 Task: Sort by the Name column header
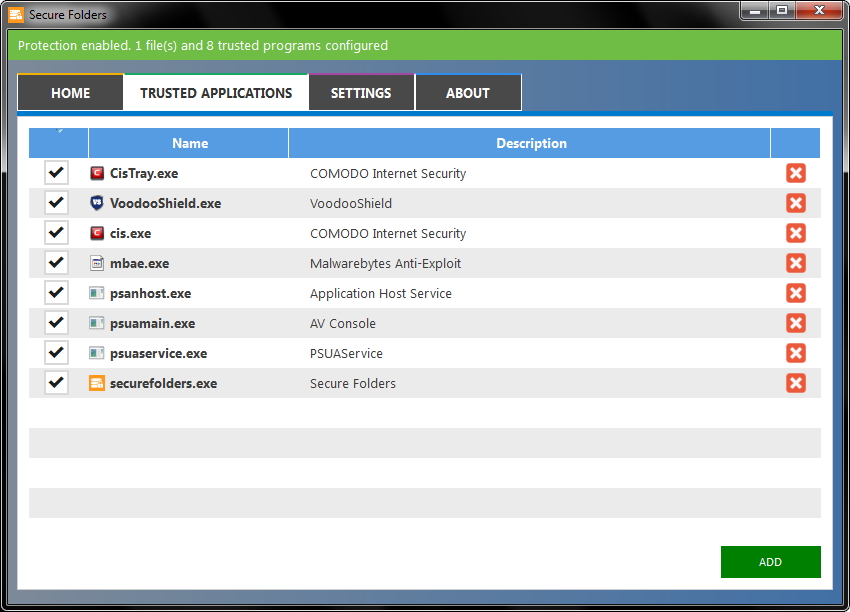[189, 143]
